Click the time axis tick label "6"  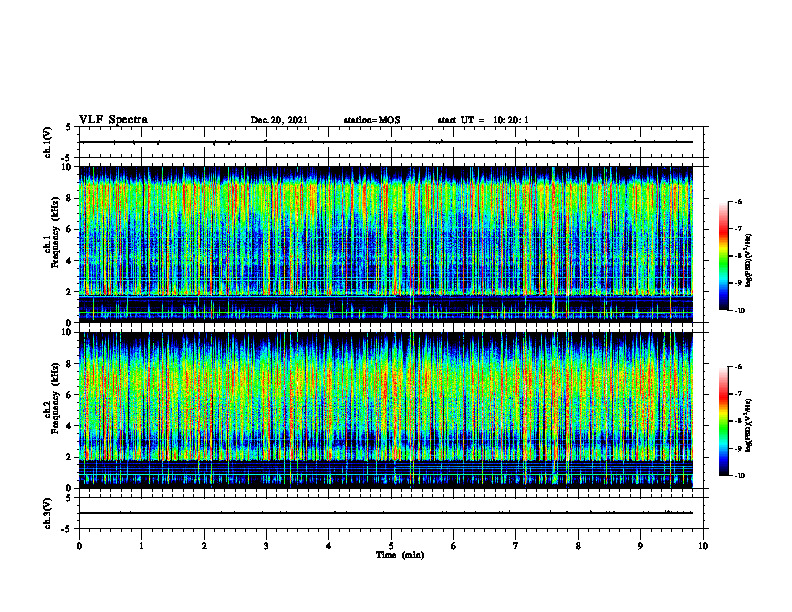(454, 546)
